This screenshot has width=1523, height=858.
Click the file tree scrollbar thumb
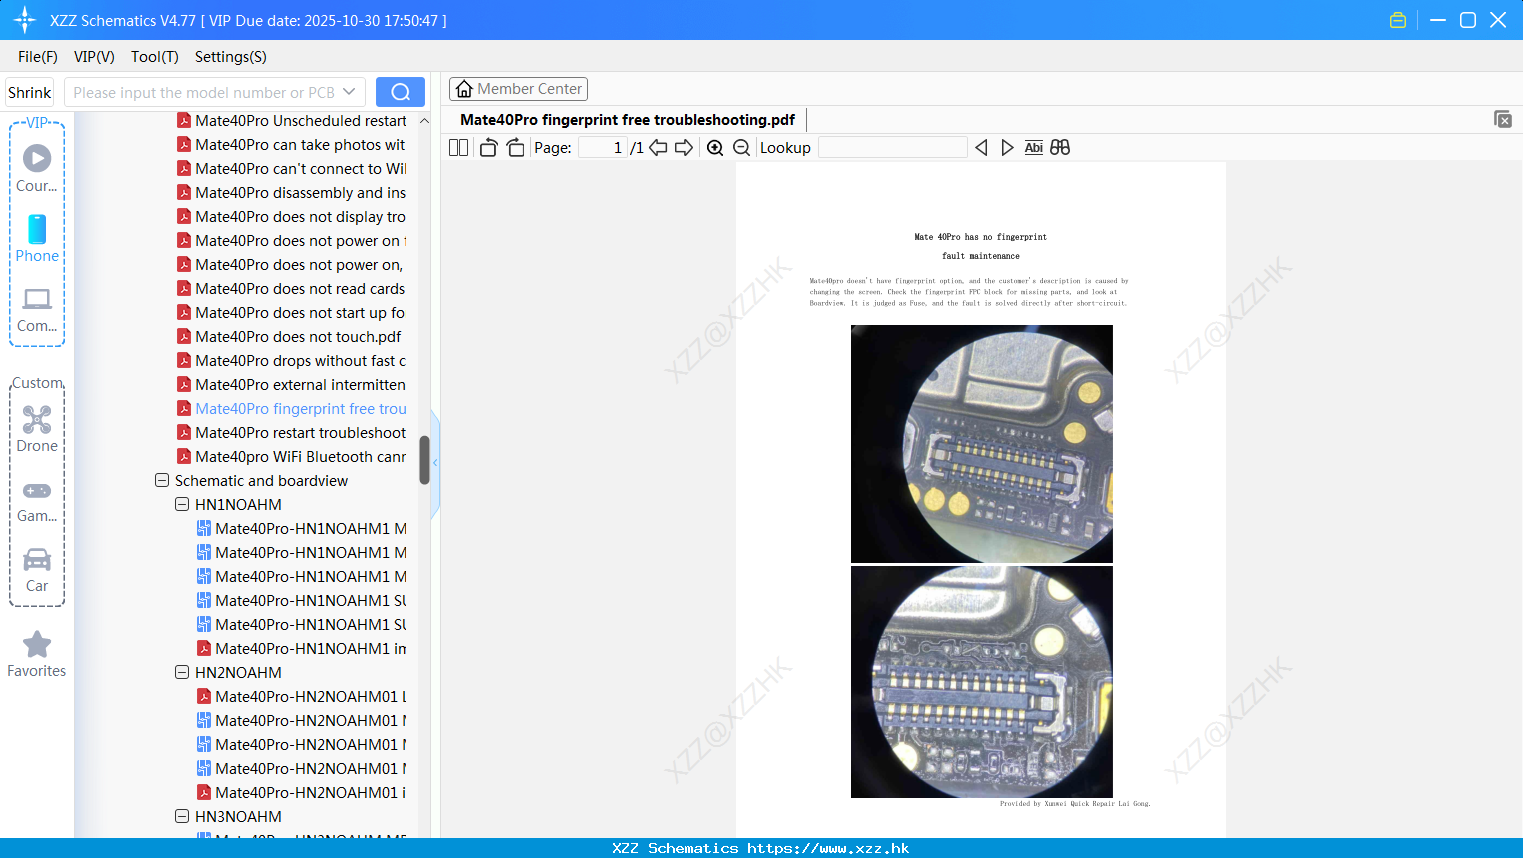(424, 460)
